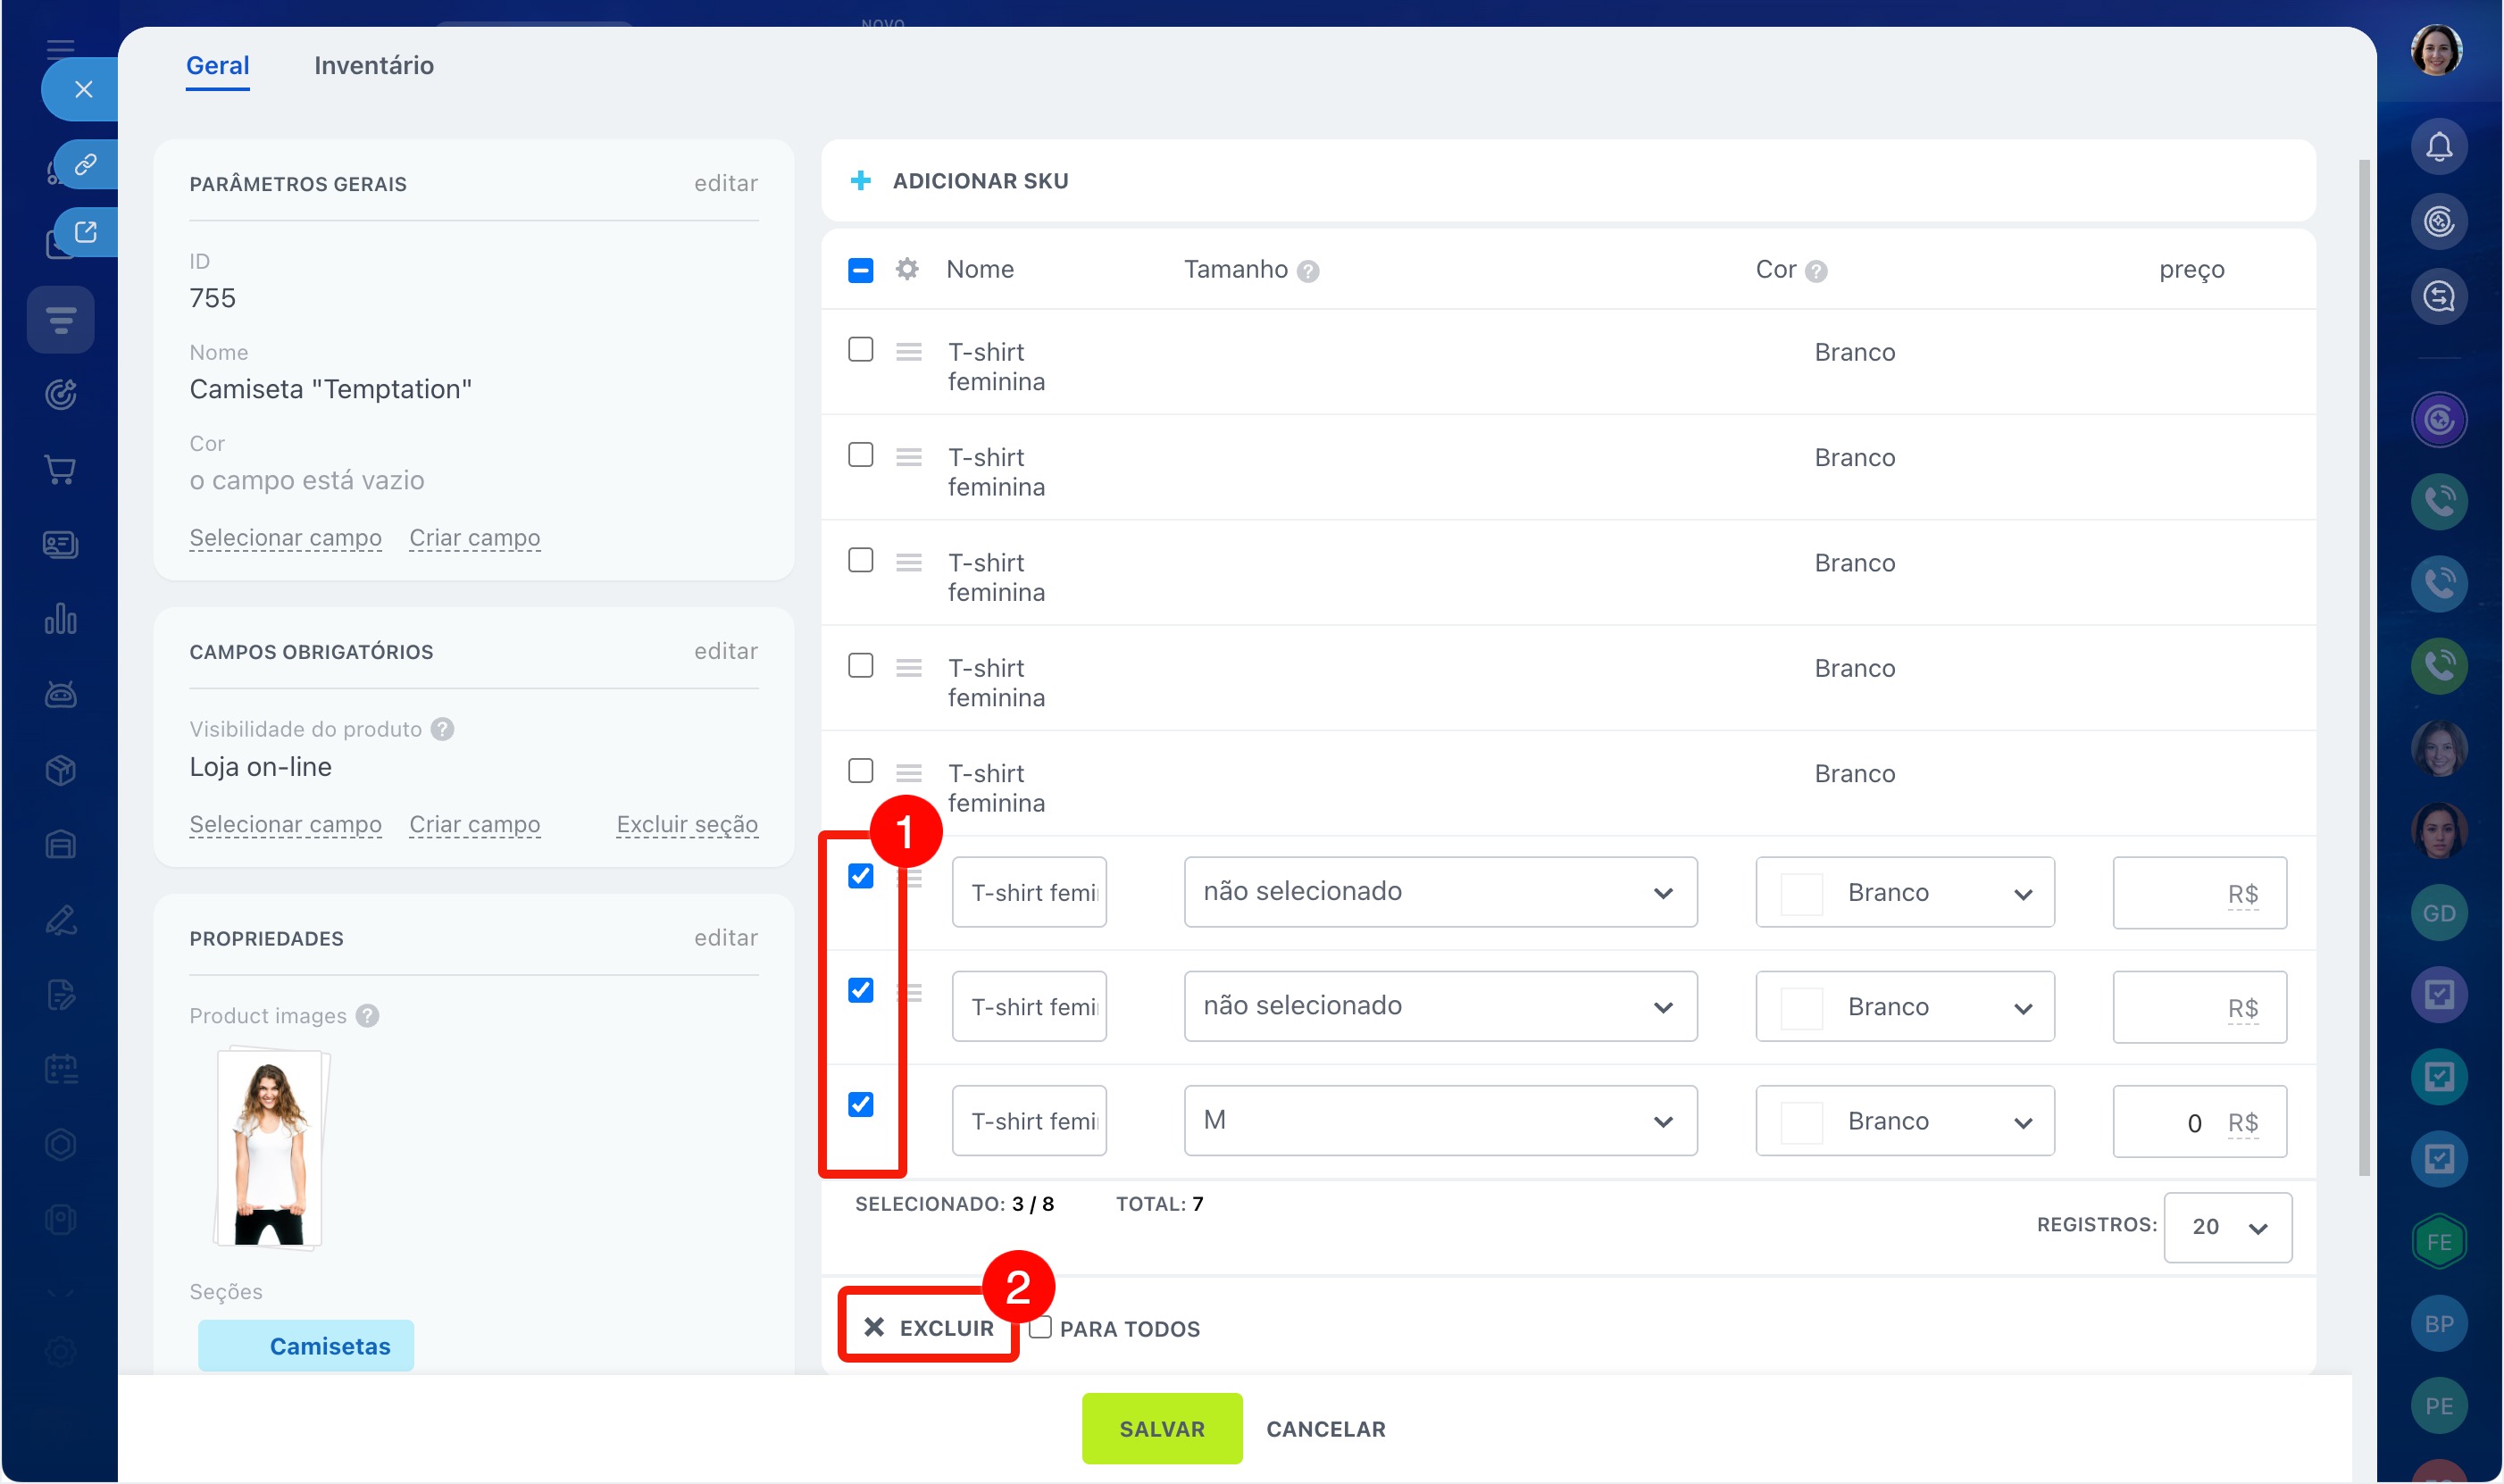Click the drag handle of the first T-shirt feminina row
Image resolution: width=2504 pixels, height=1484 pixels.
[x=908, y=352]
